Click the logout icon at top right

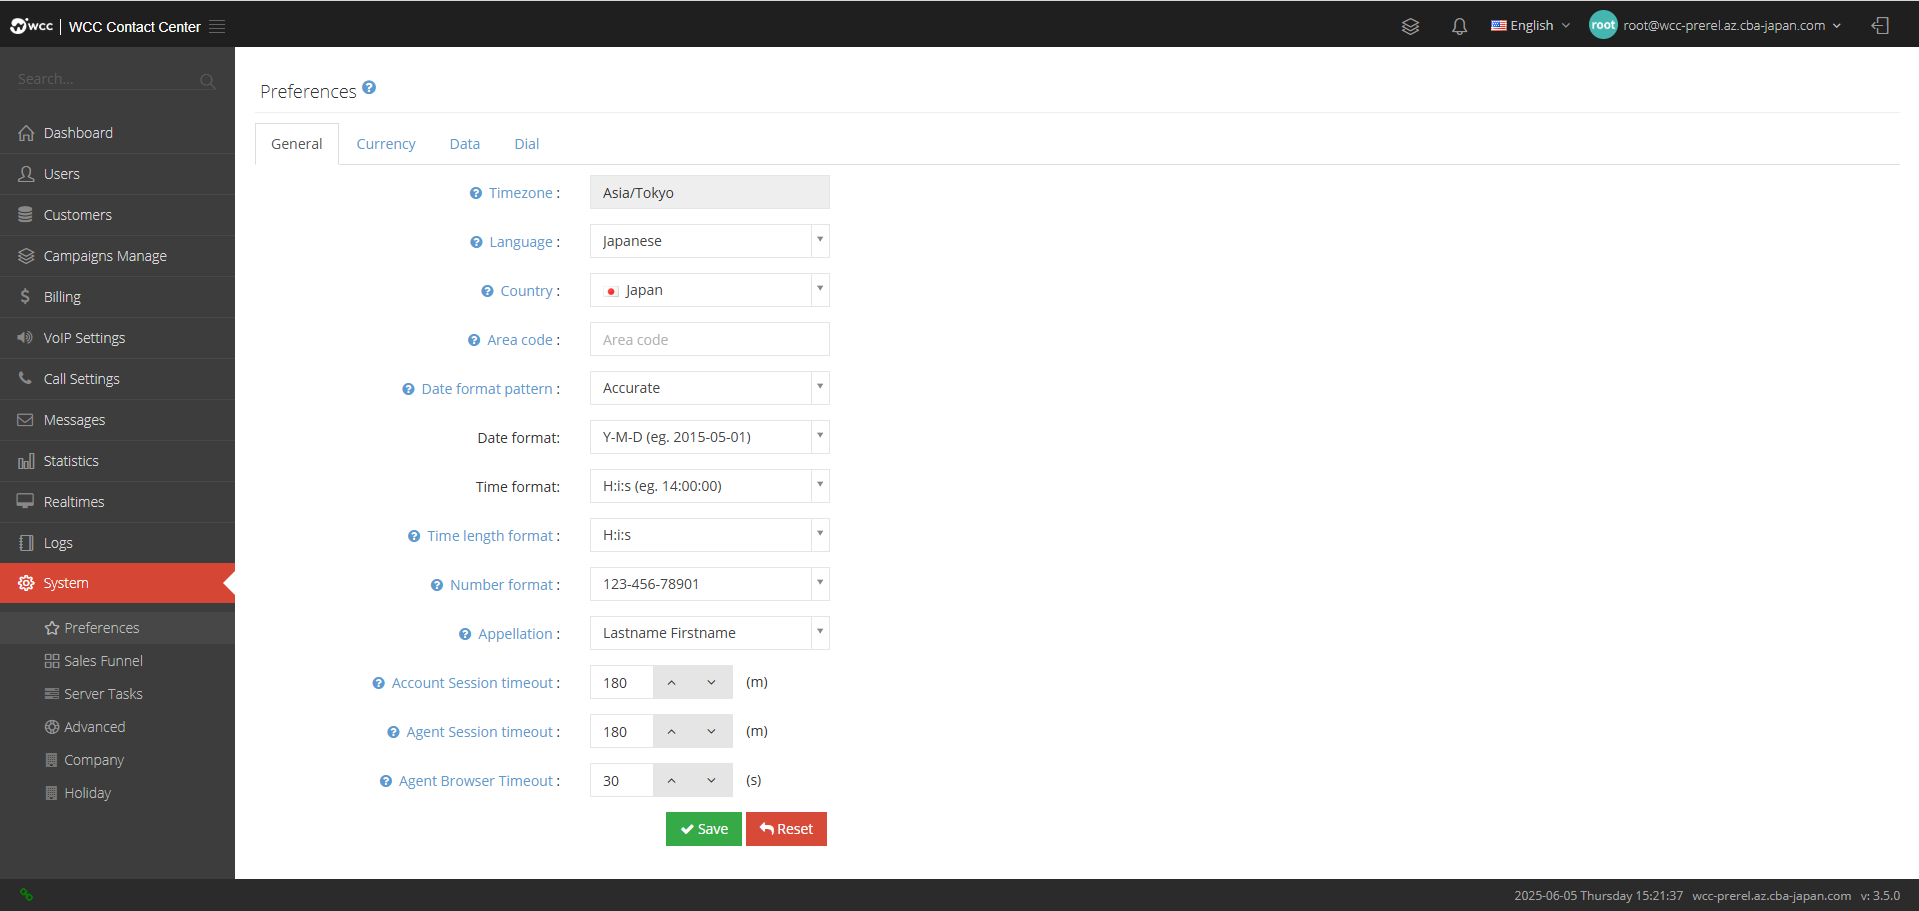point(1880,26)
